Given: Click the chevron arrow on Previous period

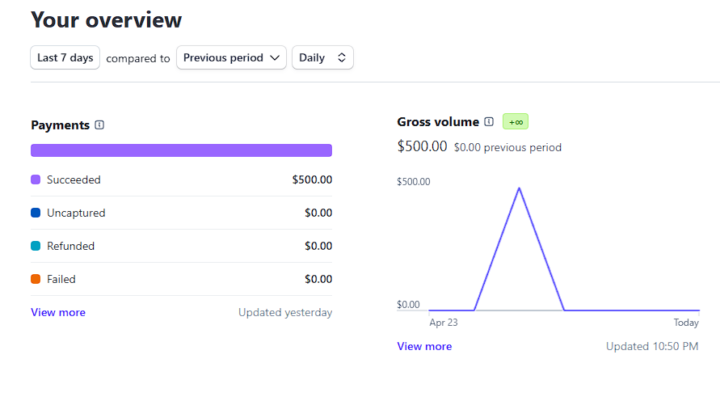Looking at the screenshot, I should pyautogui.click(x=275, y=58).
